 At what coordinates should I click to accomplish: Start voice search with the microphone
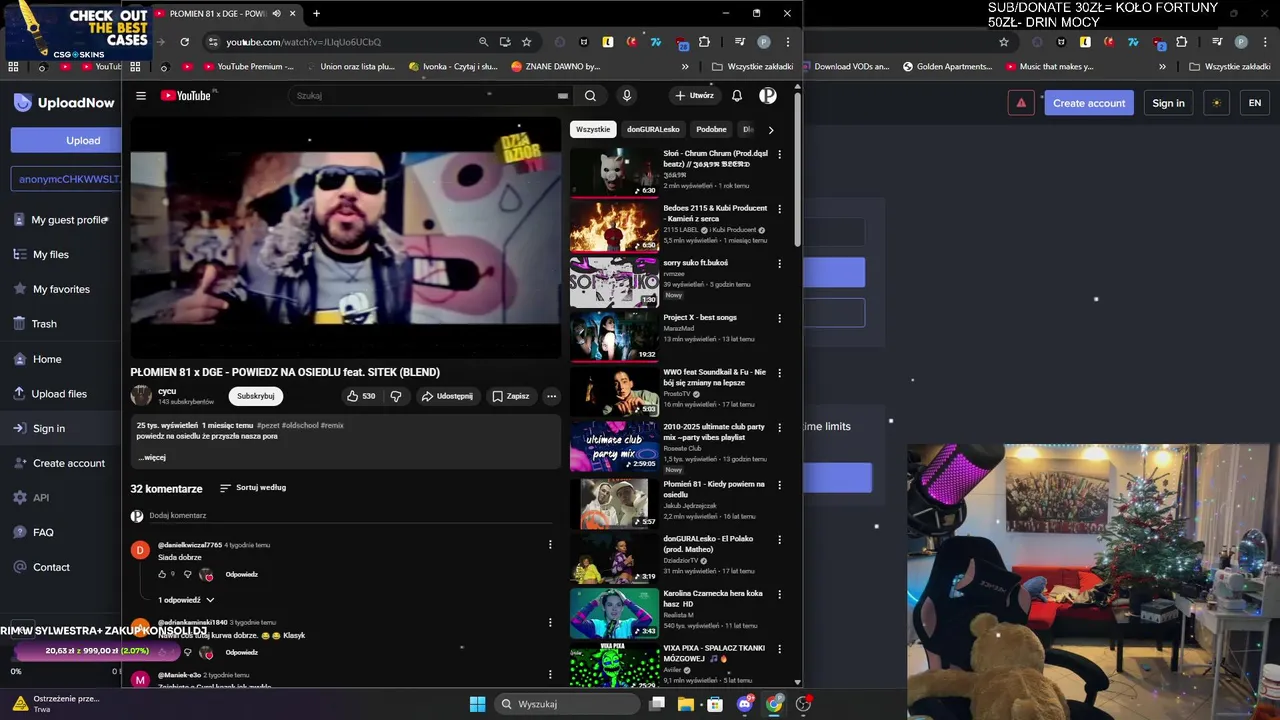[x=627, y=96]
